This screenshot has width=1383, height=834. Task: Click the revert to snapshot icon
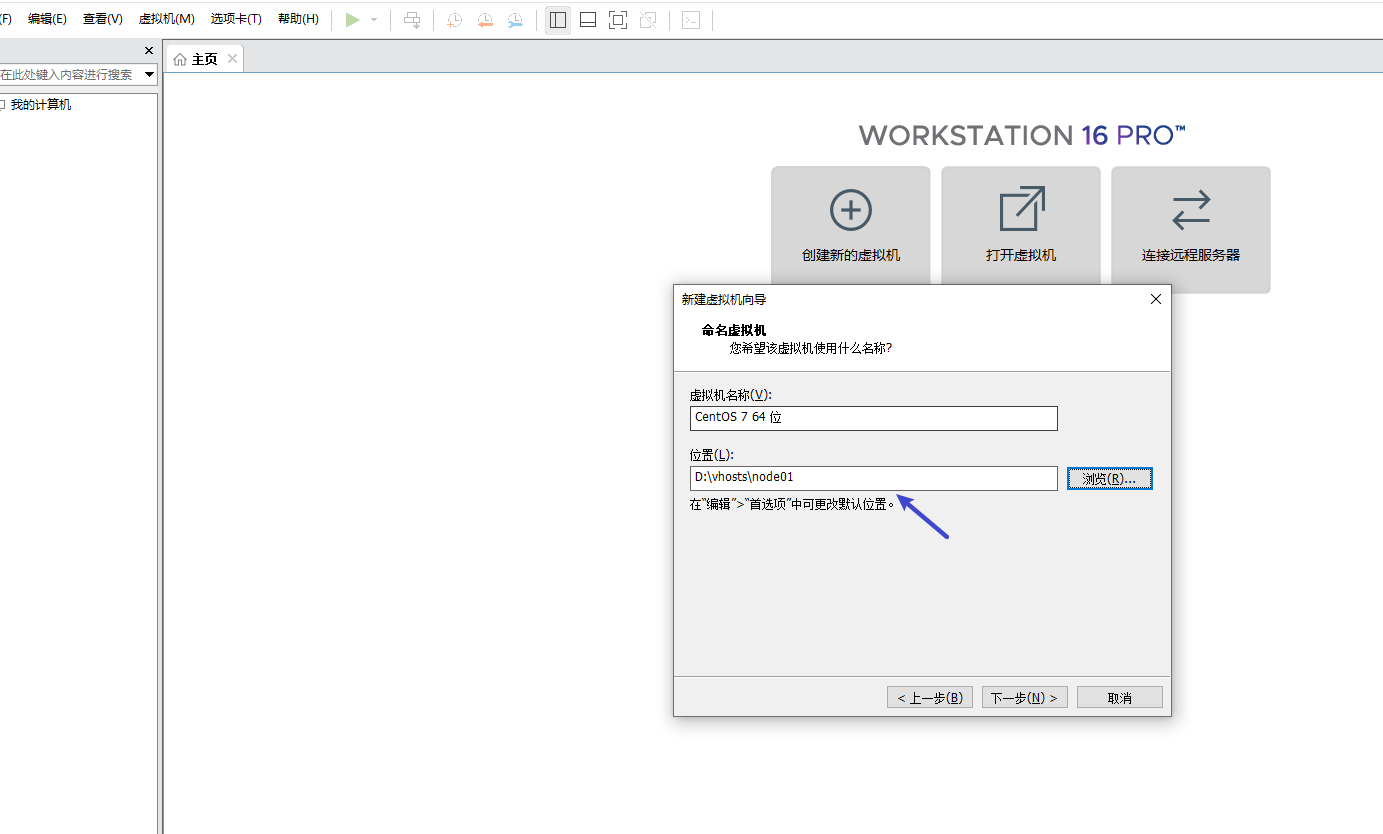tap(485, 20)
